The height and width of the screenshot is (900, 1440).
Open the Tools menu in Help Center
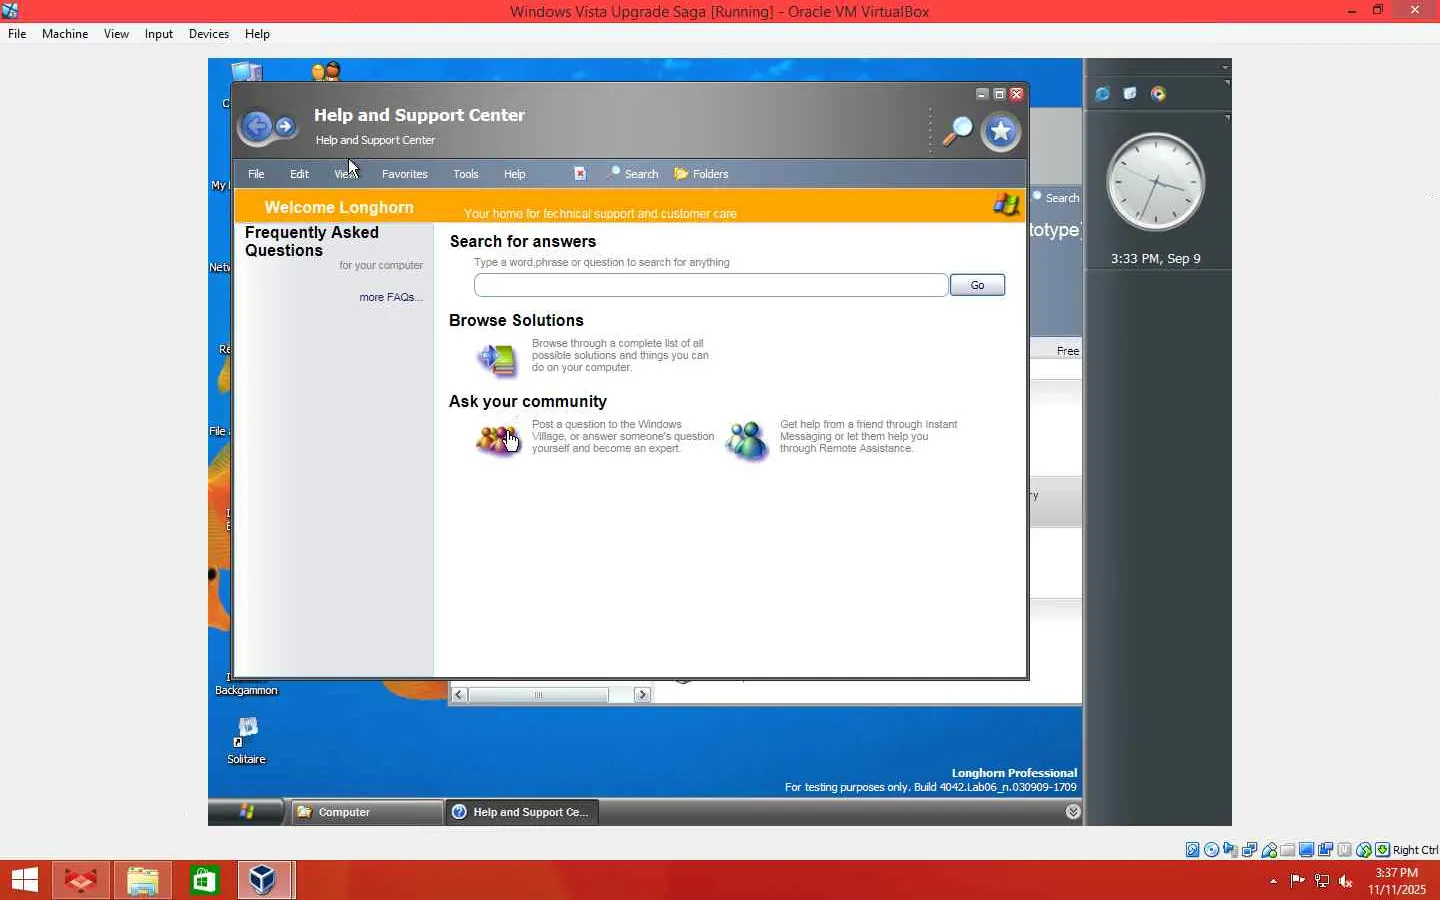[x=466, y=174]
